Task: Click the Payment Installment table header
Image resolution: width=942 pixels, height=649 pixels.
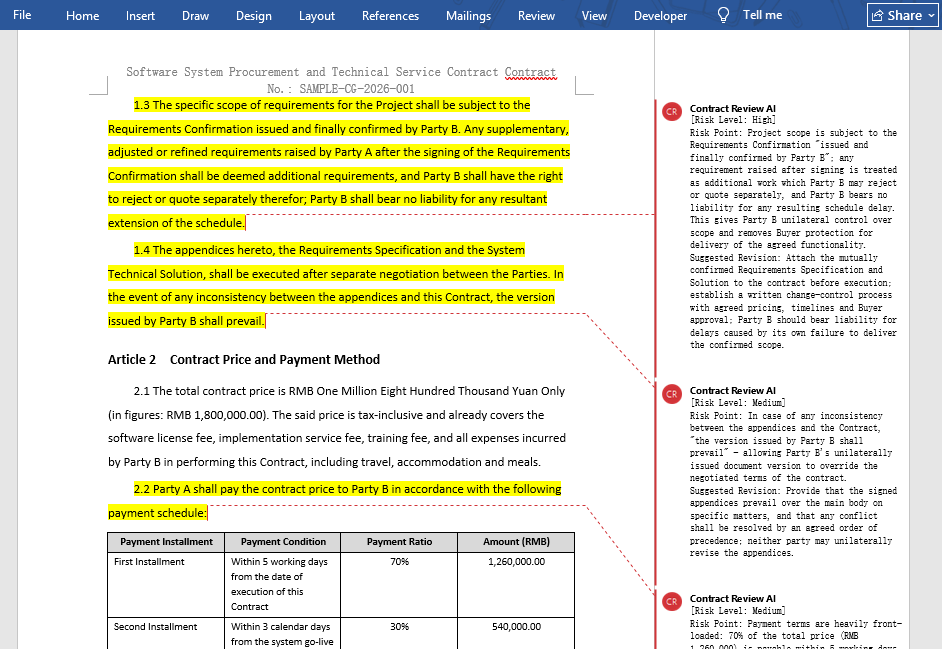Action: (x=166, y=542)
